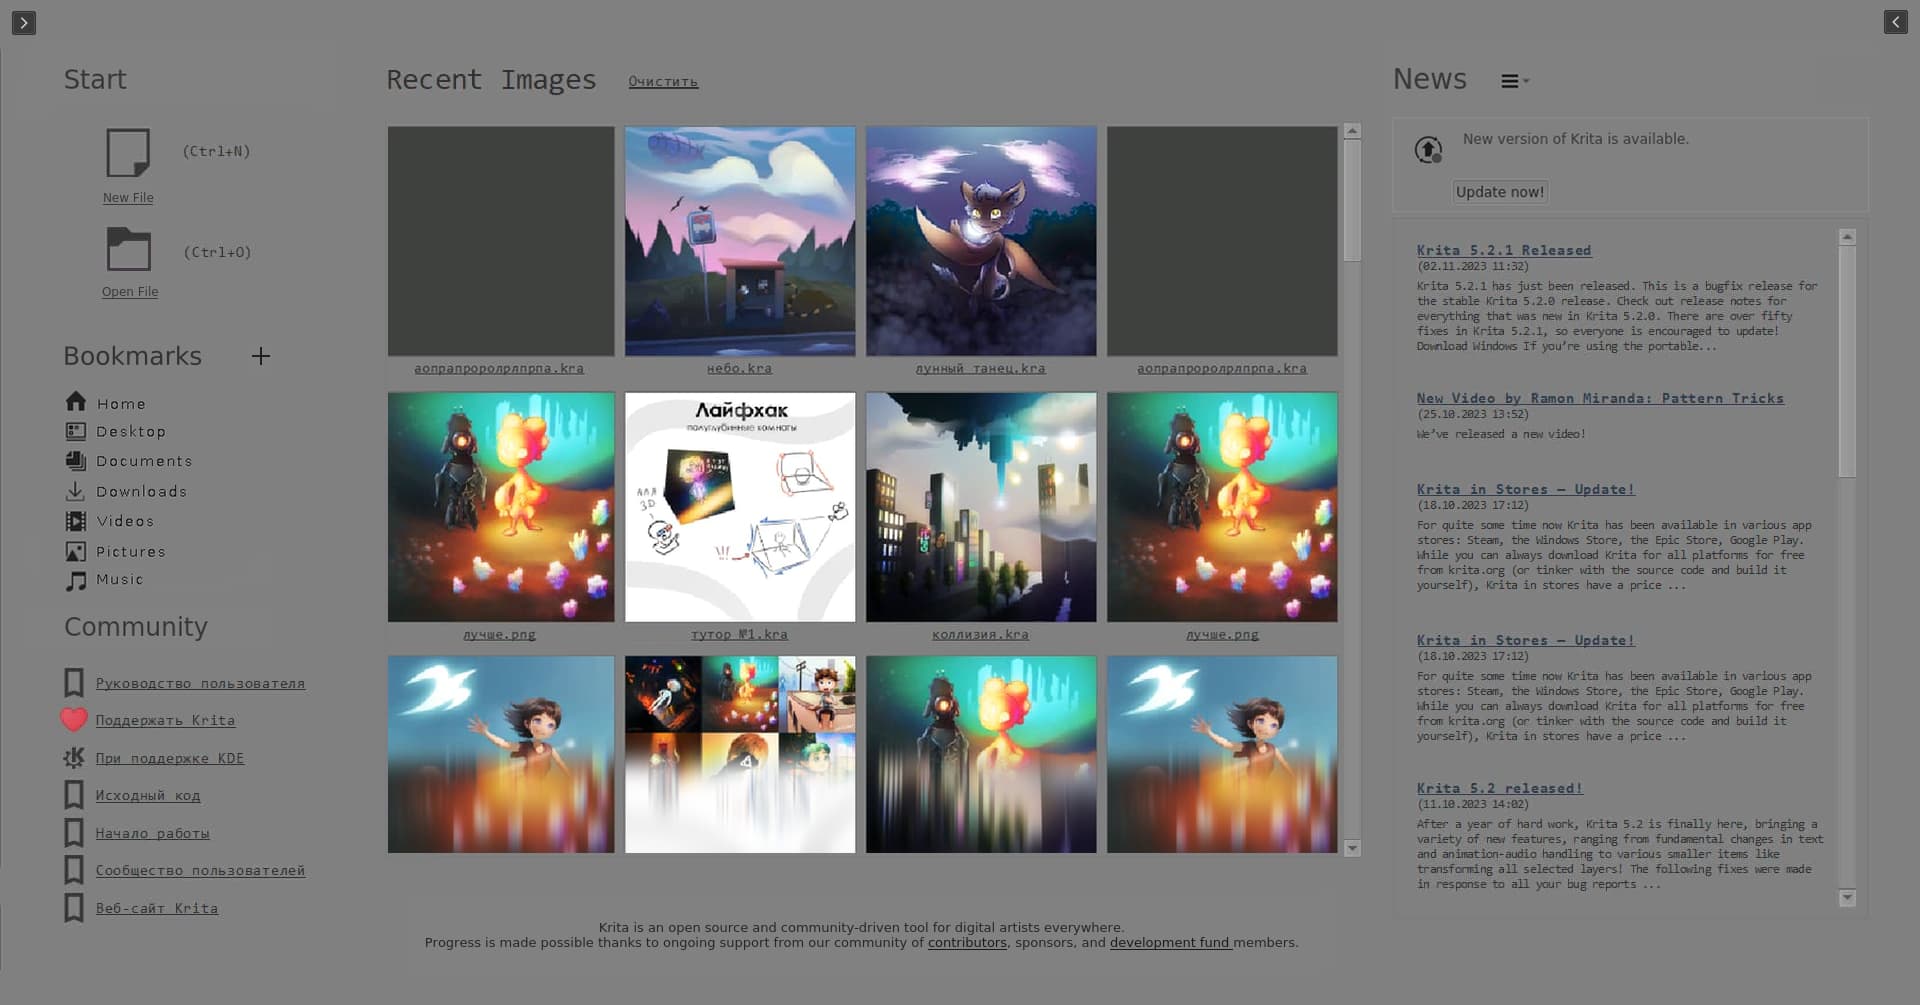Click the bookmark icon next to Сообщество пользователей
This screenshot has width=1920, height=1005.
74,870
